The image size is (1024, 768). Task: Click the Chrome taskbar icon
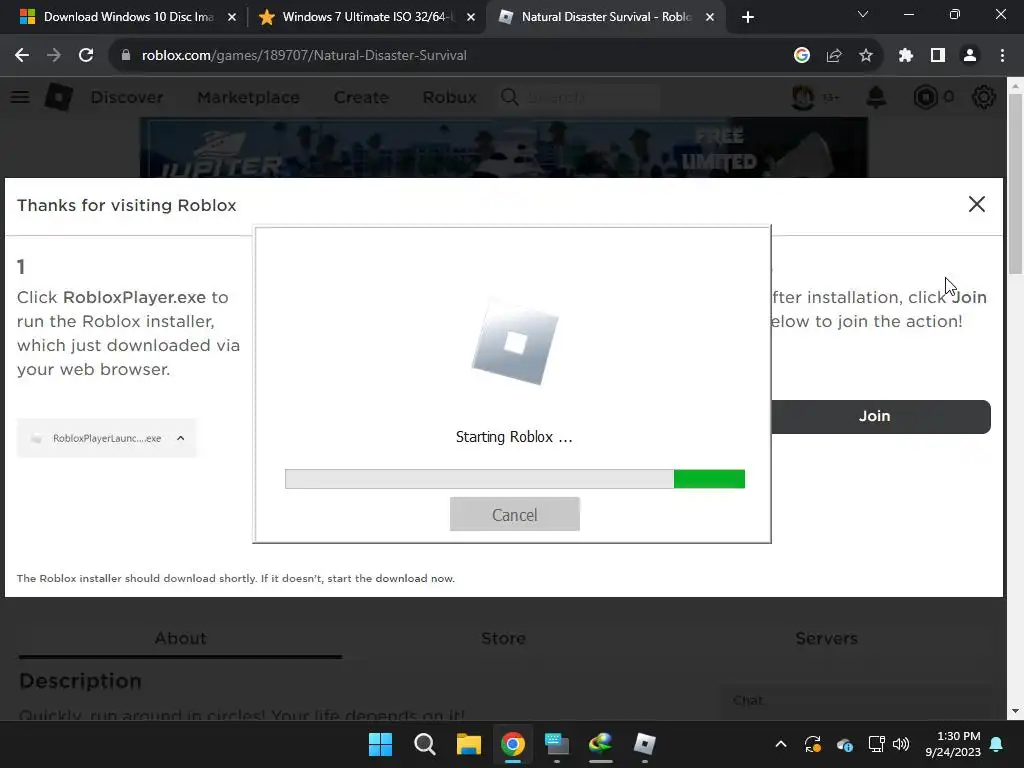pyautogui.click(x=513, y=744)
